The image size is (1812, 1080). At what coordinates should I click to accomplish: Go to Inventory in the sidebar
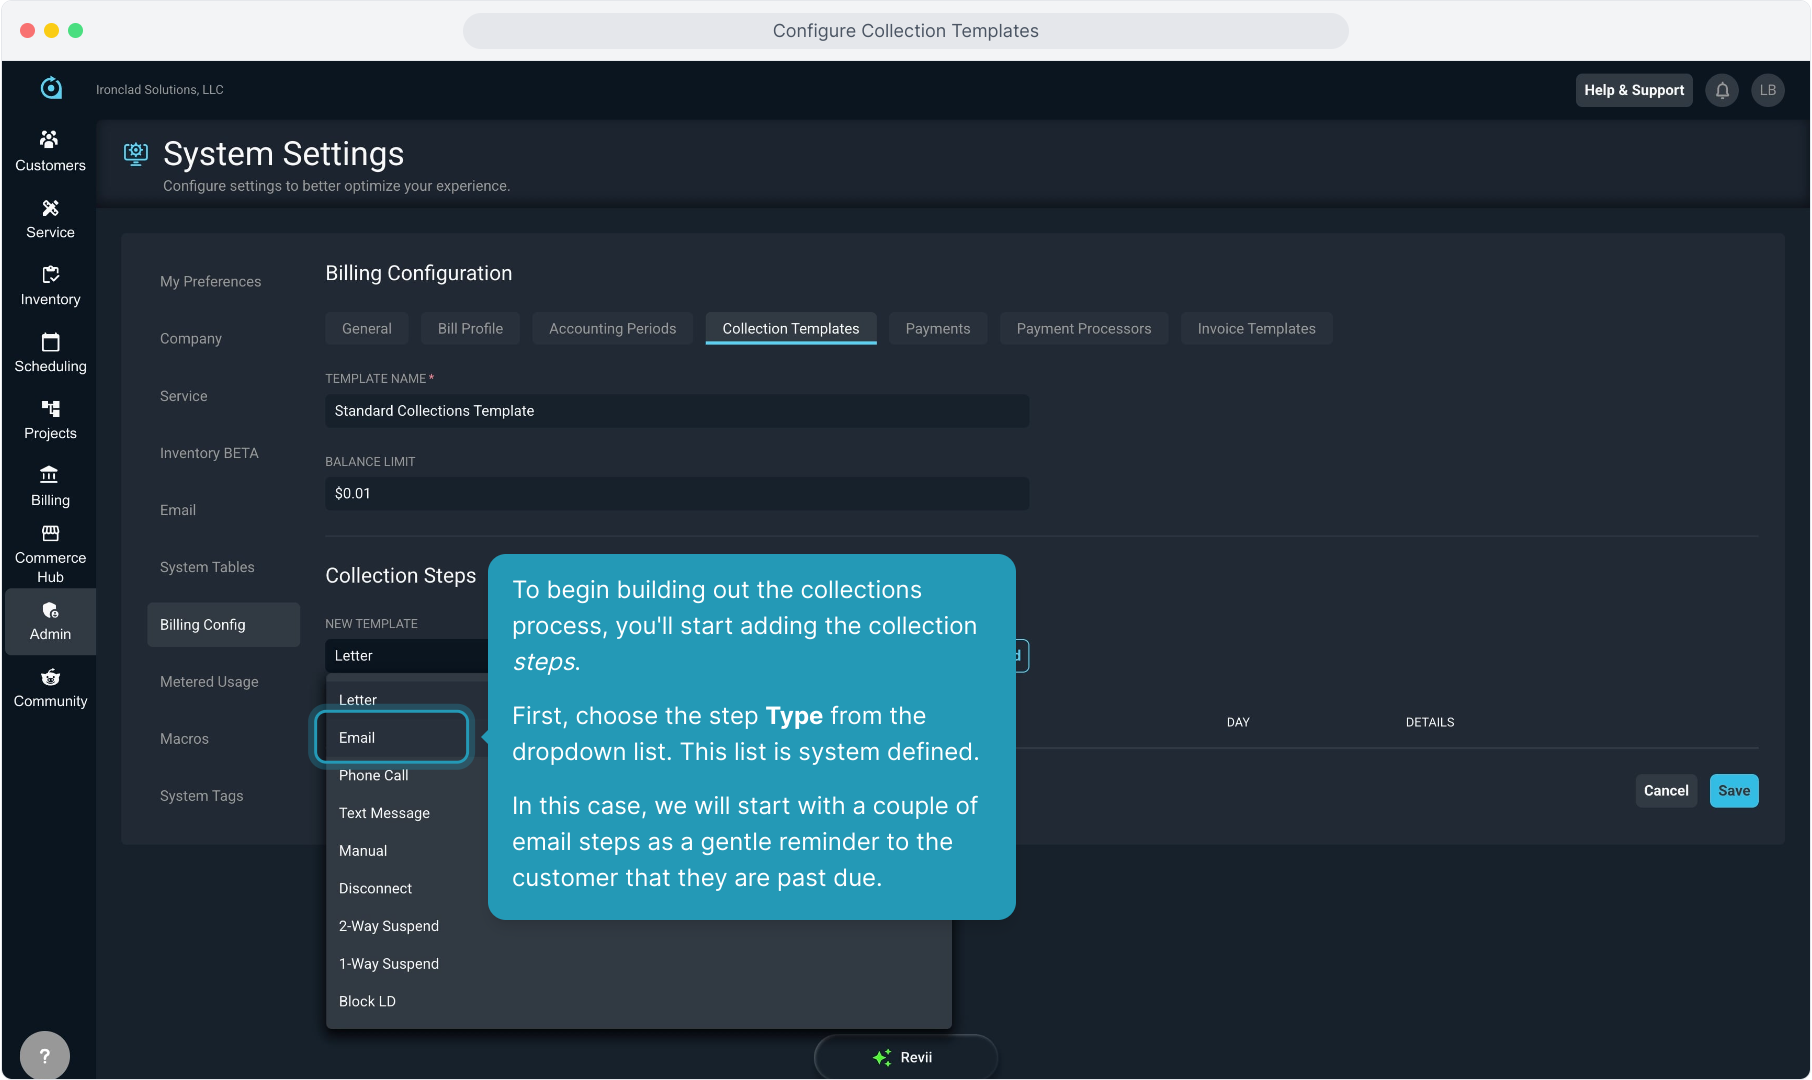tap(50, 285)
